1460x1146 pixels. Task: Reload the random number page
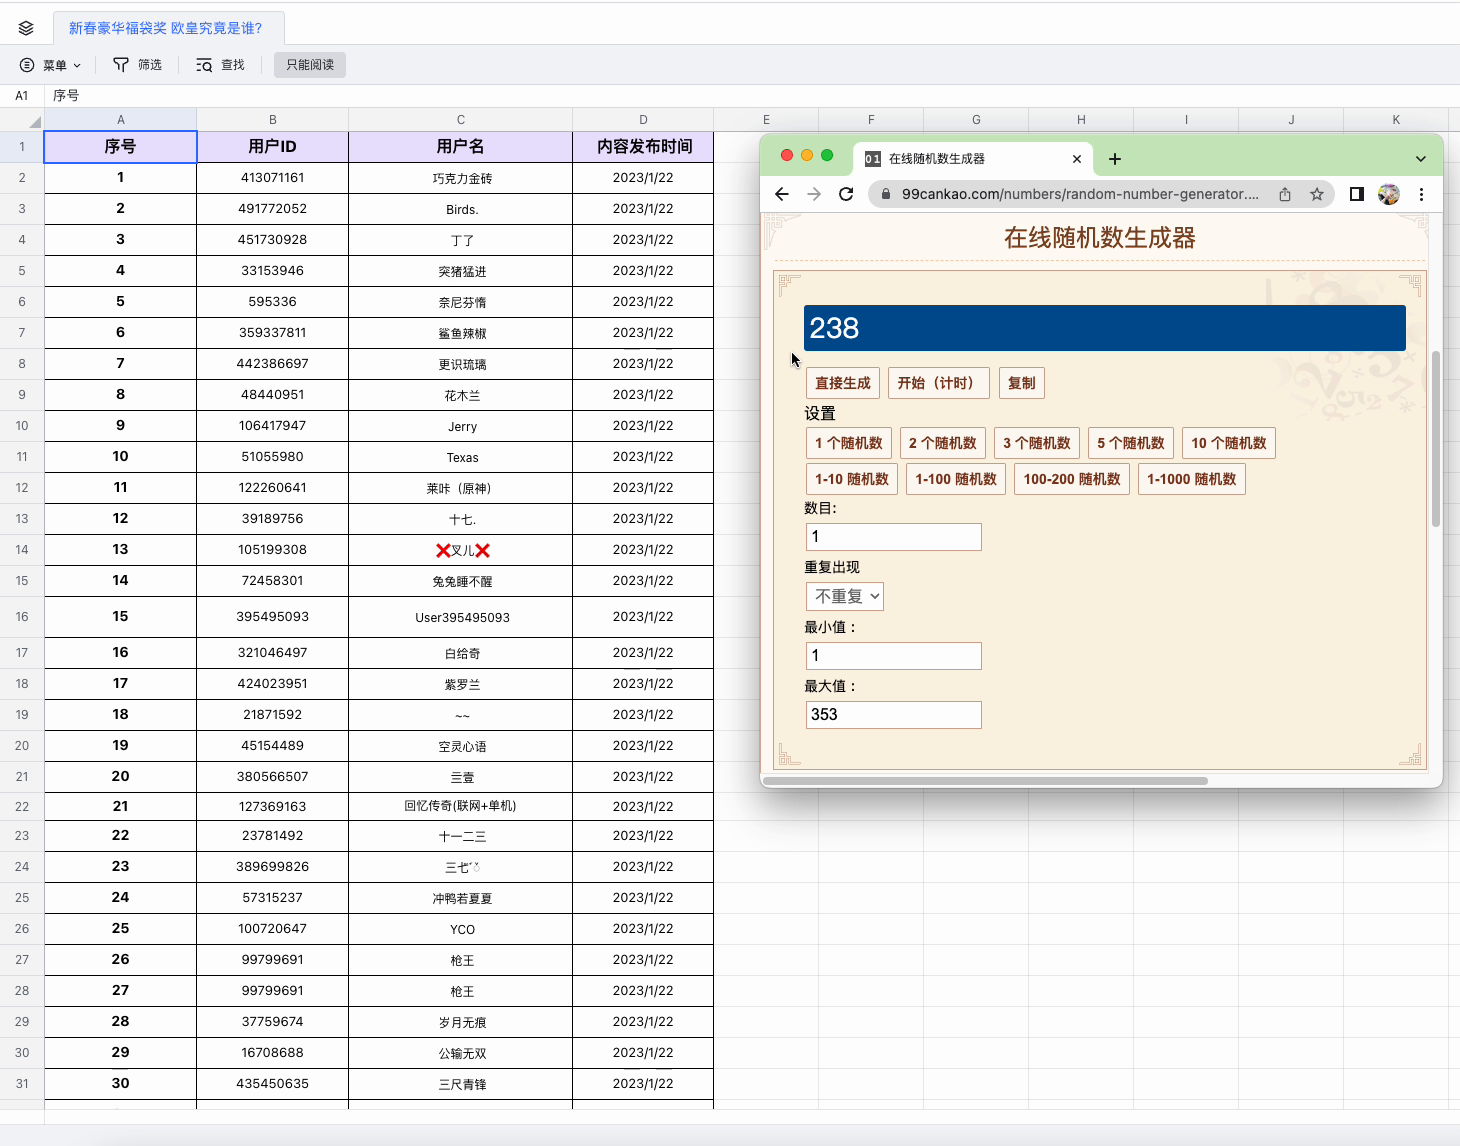846,194
